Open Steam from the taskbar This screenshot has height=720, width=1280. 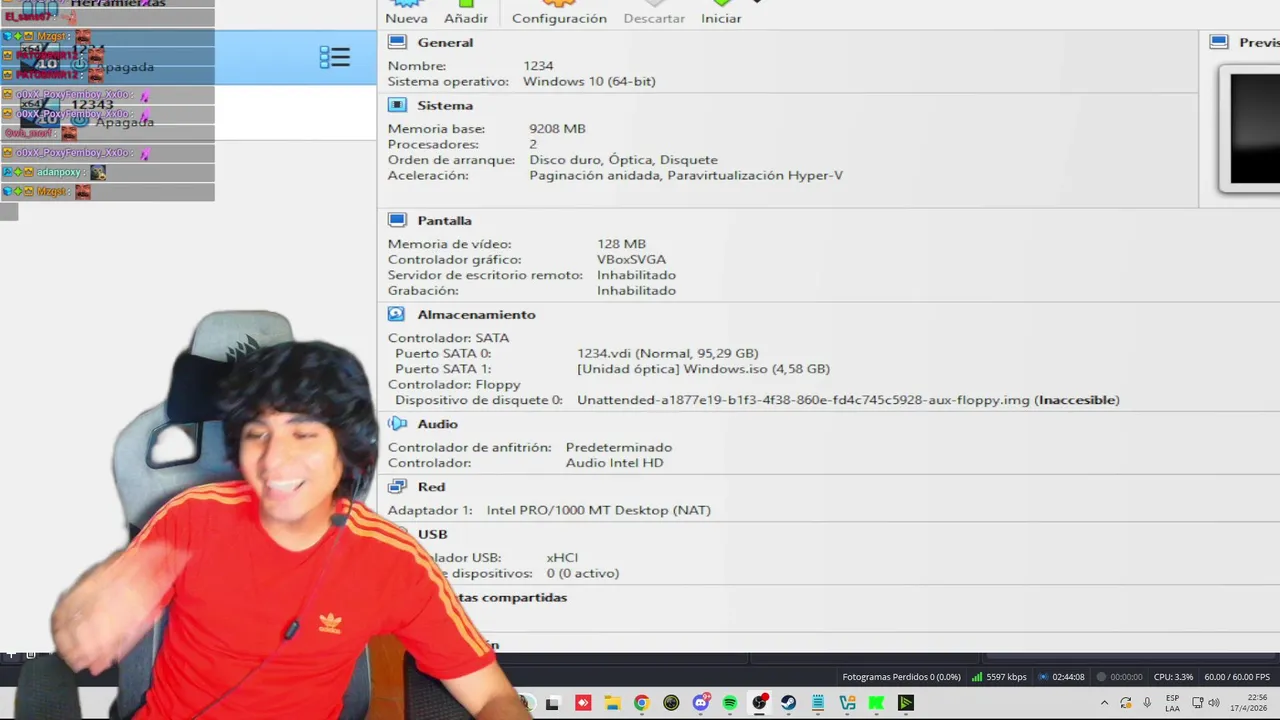tap(788, 703)
